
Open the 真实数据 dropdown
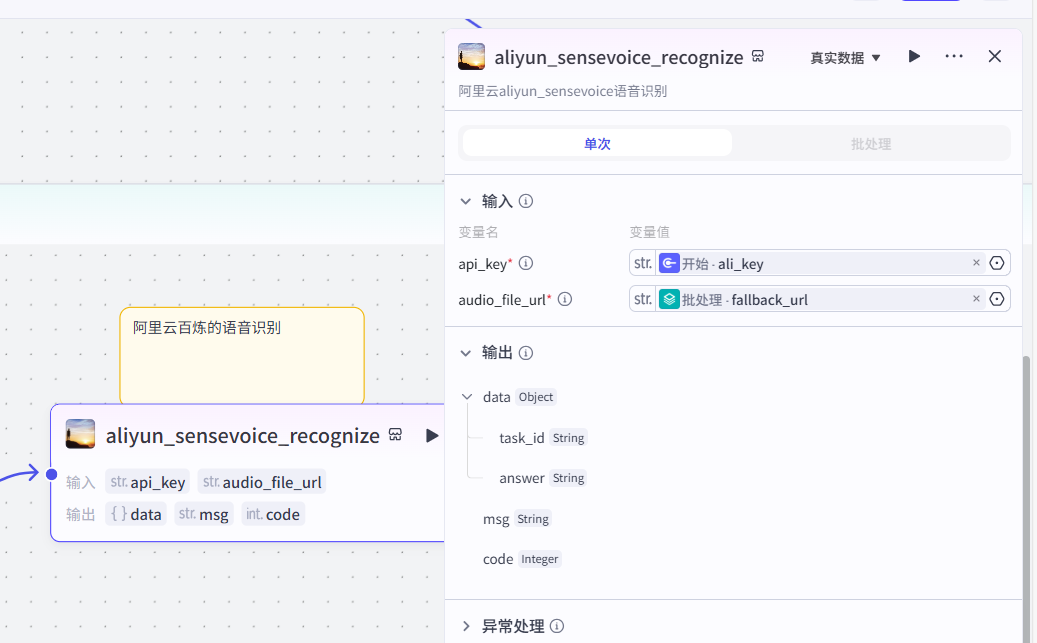pos(845,58)
